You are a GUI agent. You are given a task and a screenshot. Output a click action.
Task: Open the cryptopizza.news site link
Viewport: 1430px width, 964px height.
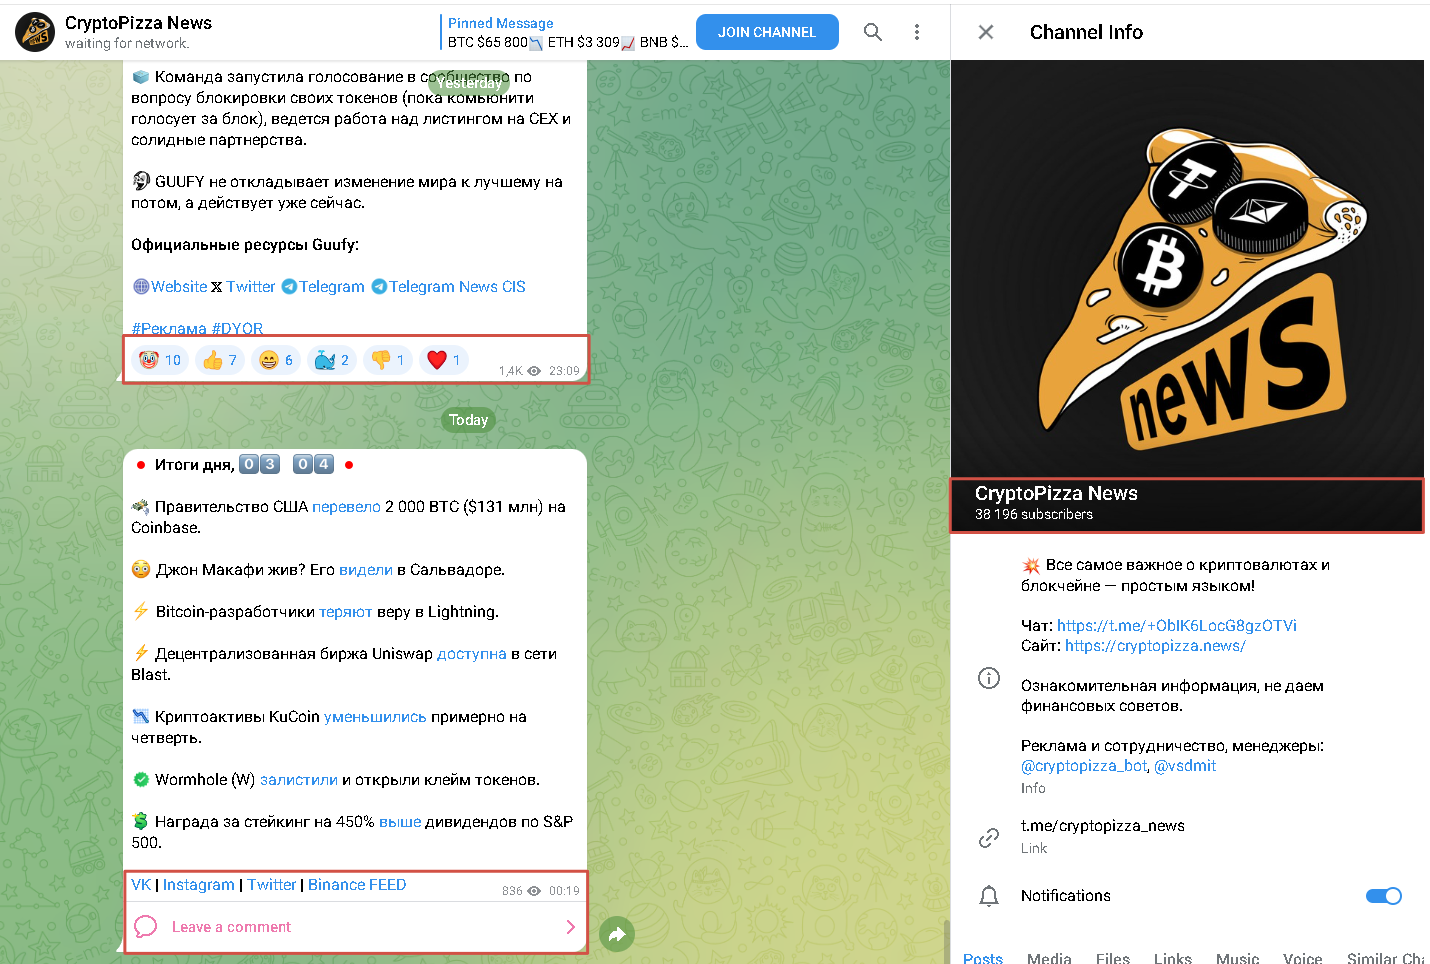(1155, 646)
